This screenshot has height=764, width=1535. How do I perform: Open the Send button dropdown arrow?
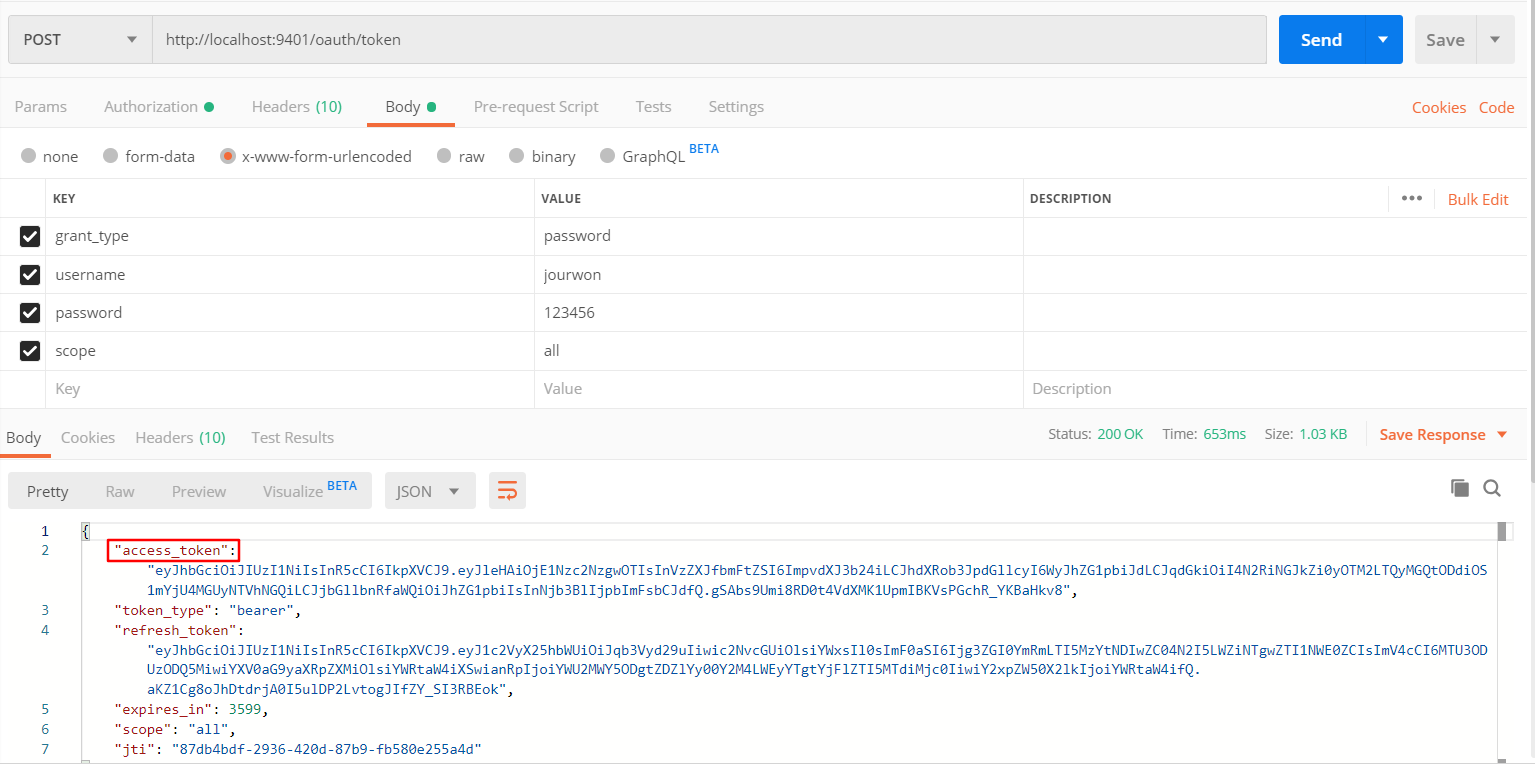click(x=1384, y=39)
